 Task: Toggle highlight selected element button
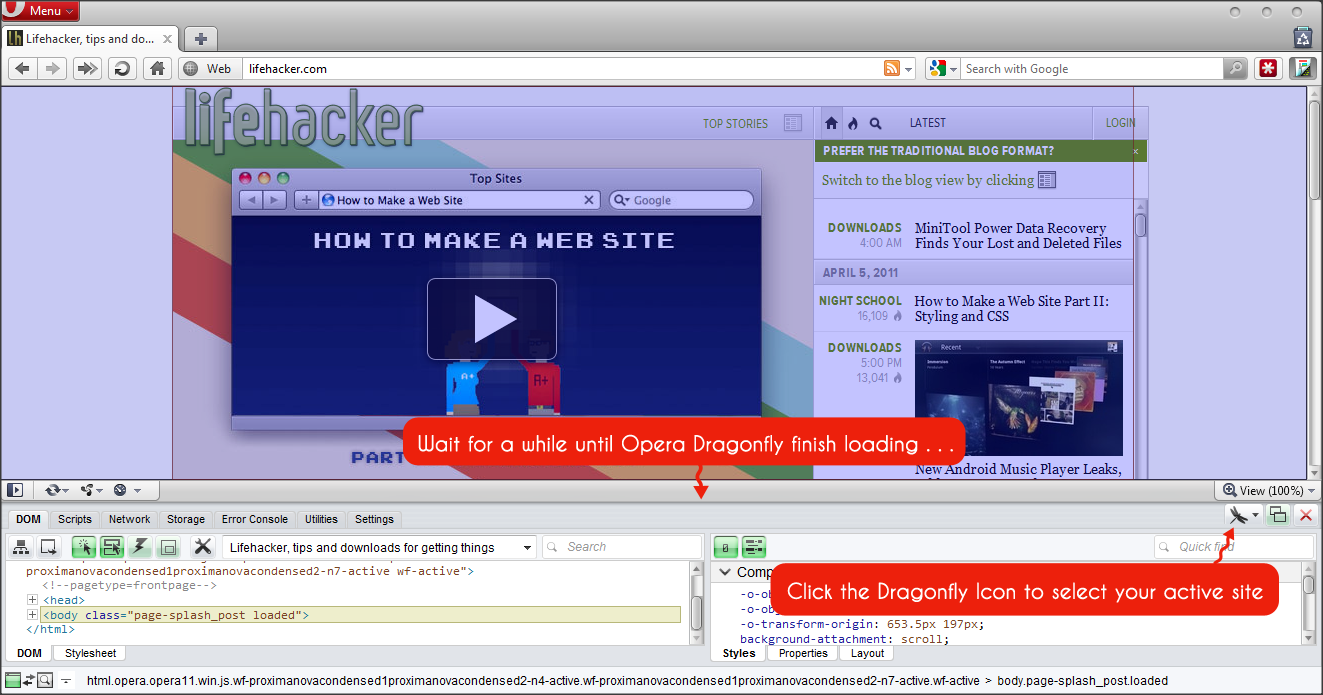(x=112, y=547)
